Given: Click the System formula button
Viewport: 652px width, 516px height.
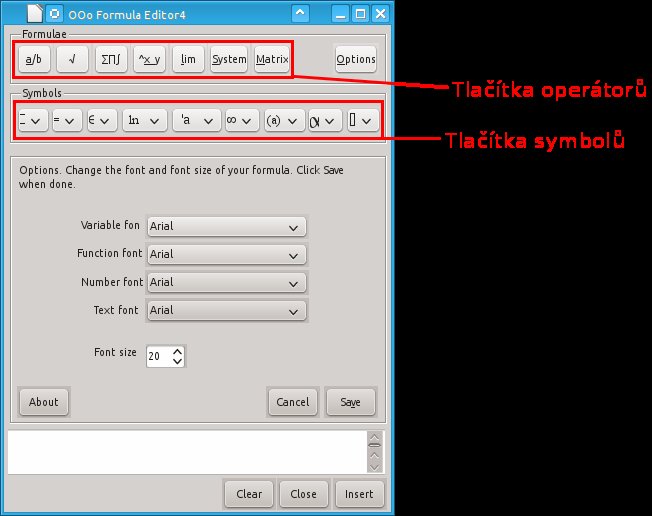Looking at the screenshot, I should point(229,59).
